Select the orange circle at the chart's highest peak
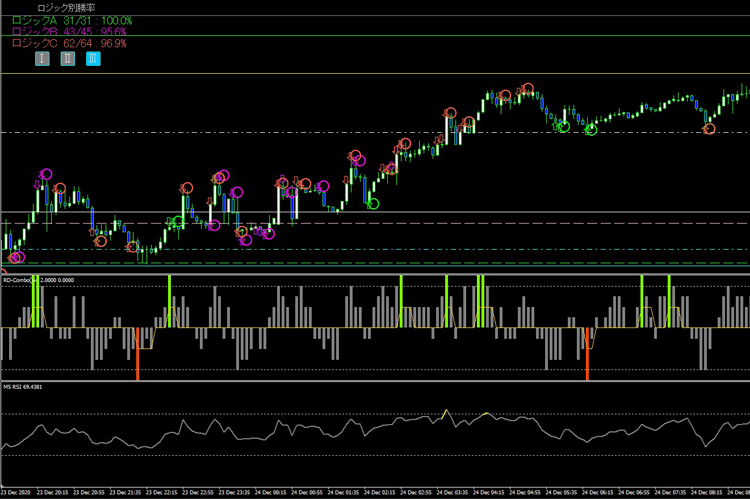750x500 pixels. click(x=528, y=88)
